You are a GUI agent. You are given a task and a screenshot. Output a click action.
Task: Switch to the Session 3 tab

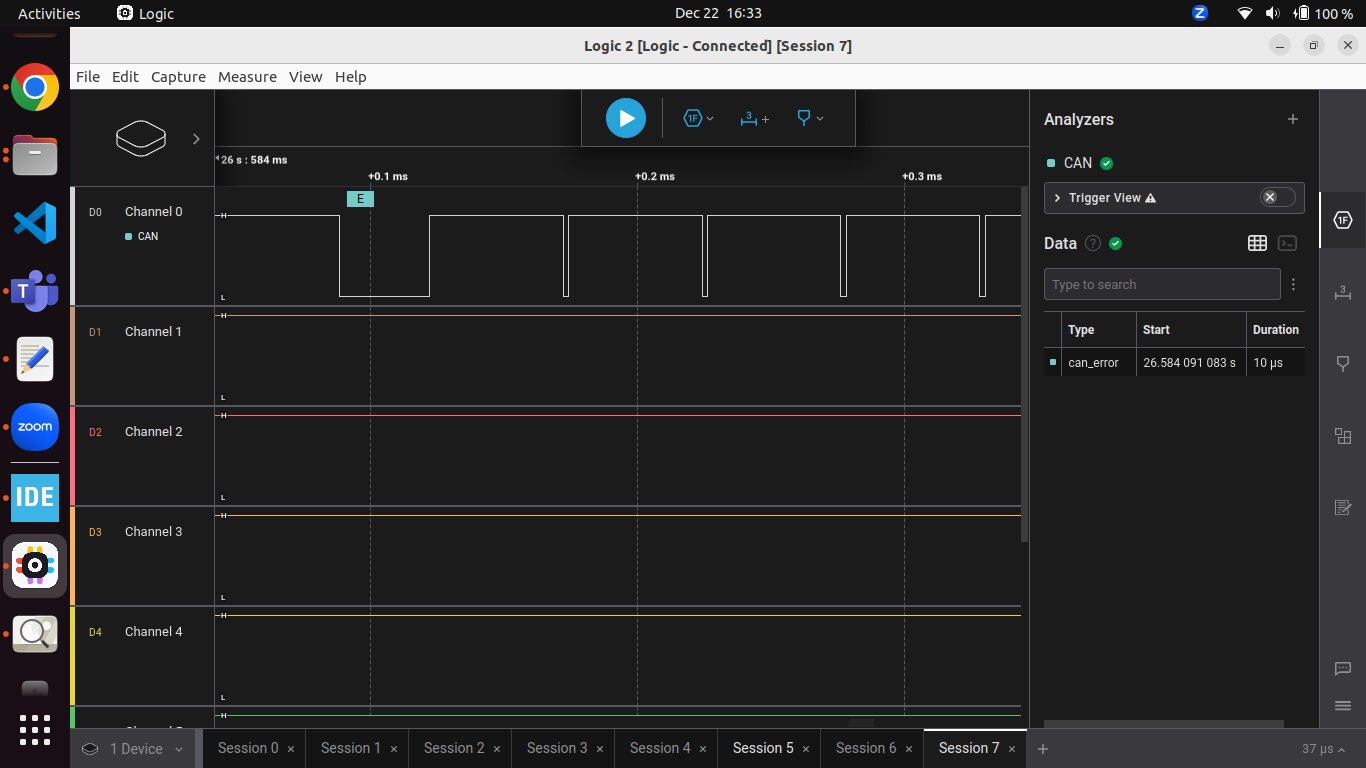point(555,748)
